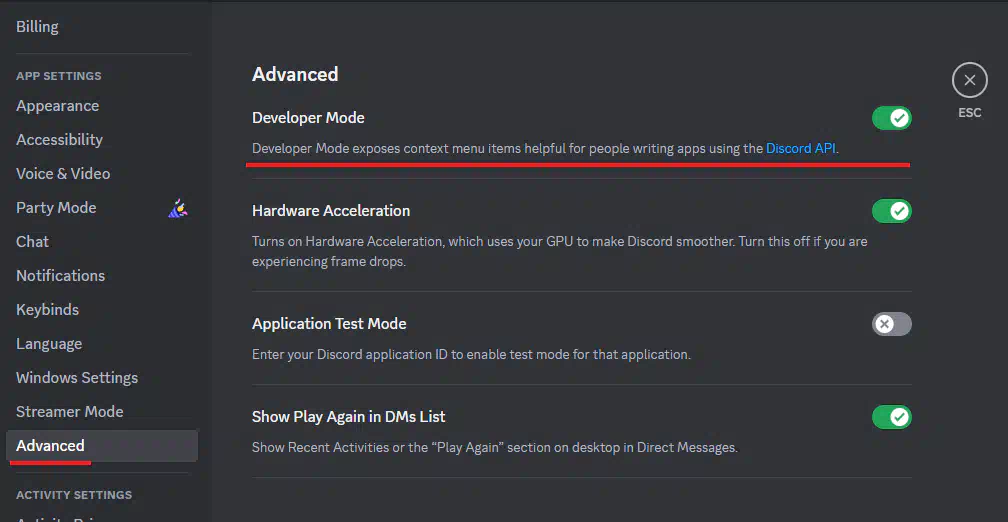Click the Hardware Acceleration heading text

coord(331,211)
